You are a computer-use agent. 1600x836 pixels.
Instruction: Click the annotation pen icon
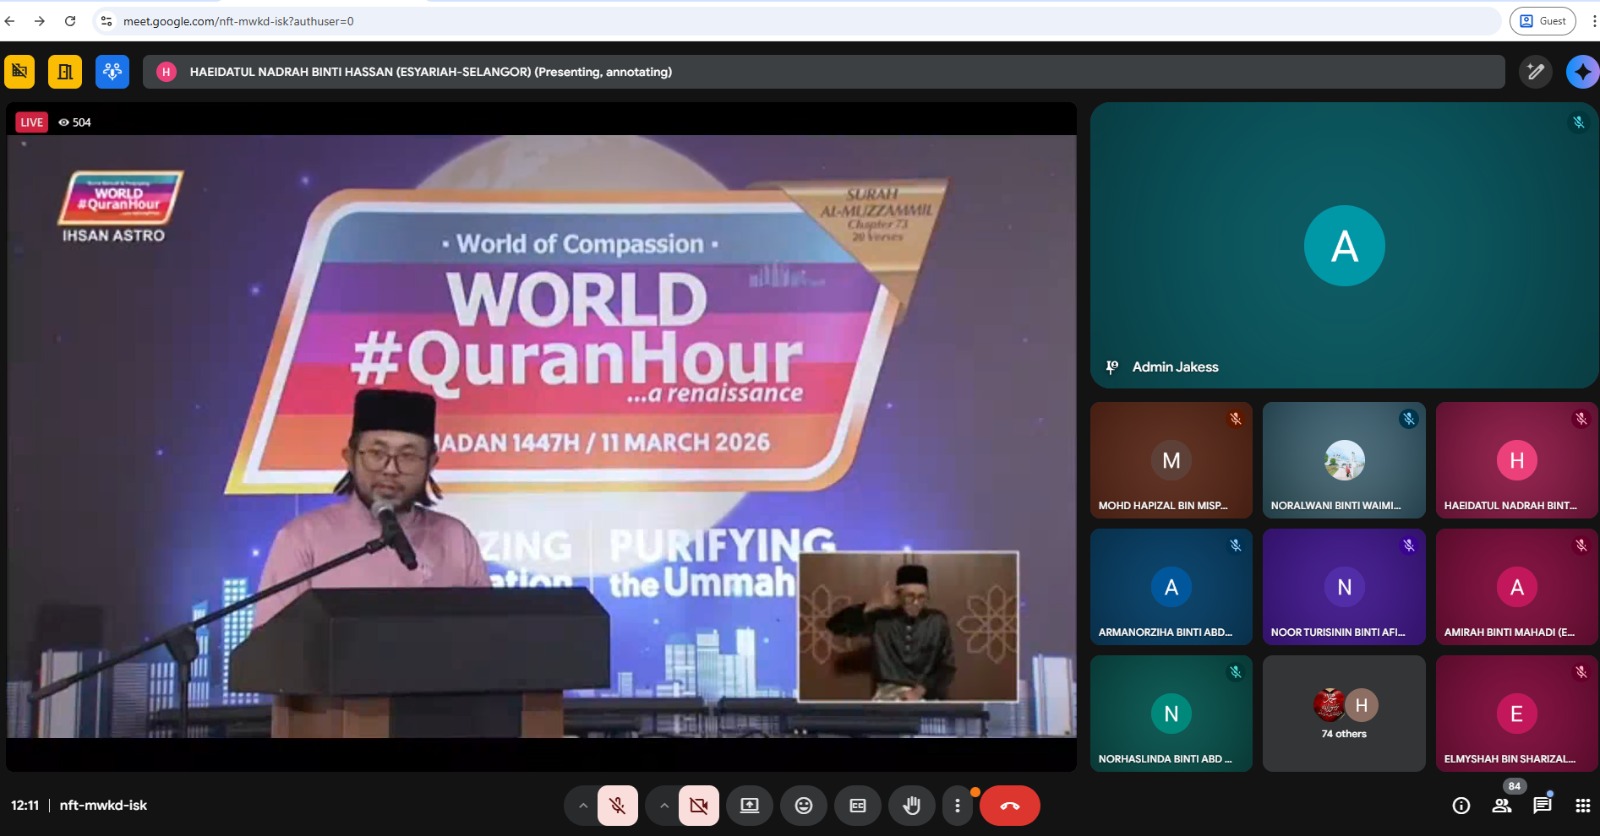[x=1535, y=72]
